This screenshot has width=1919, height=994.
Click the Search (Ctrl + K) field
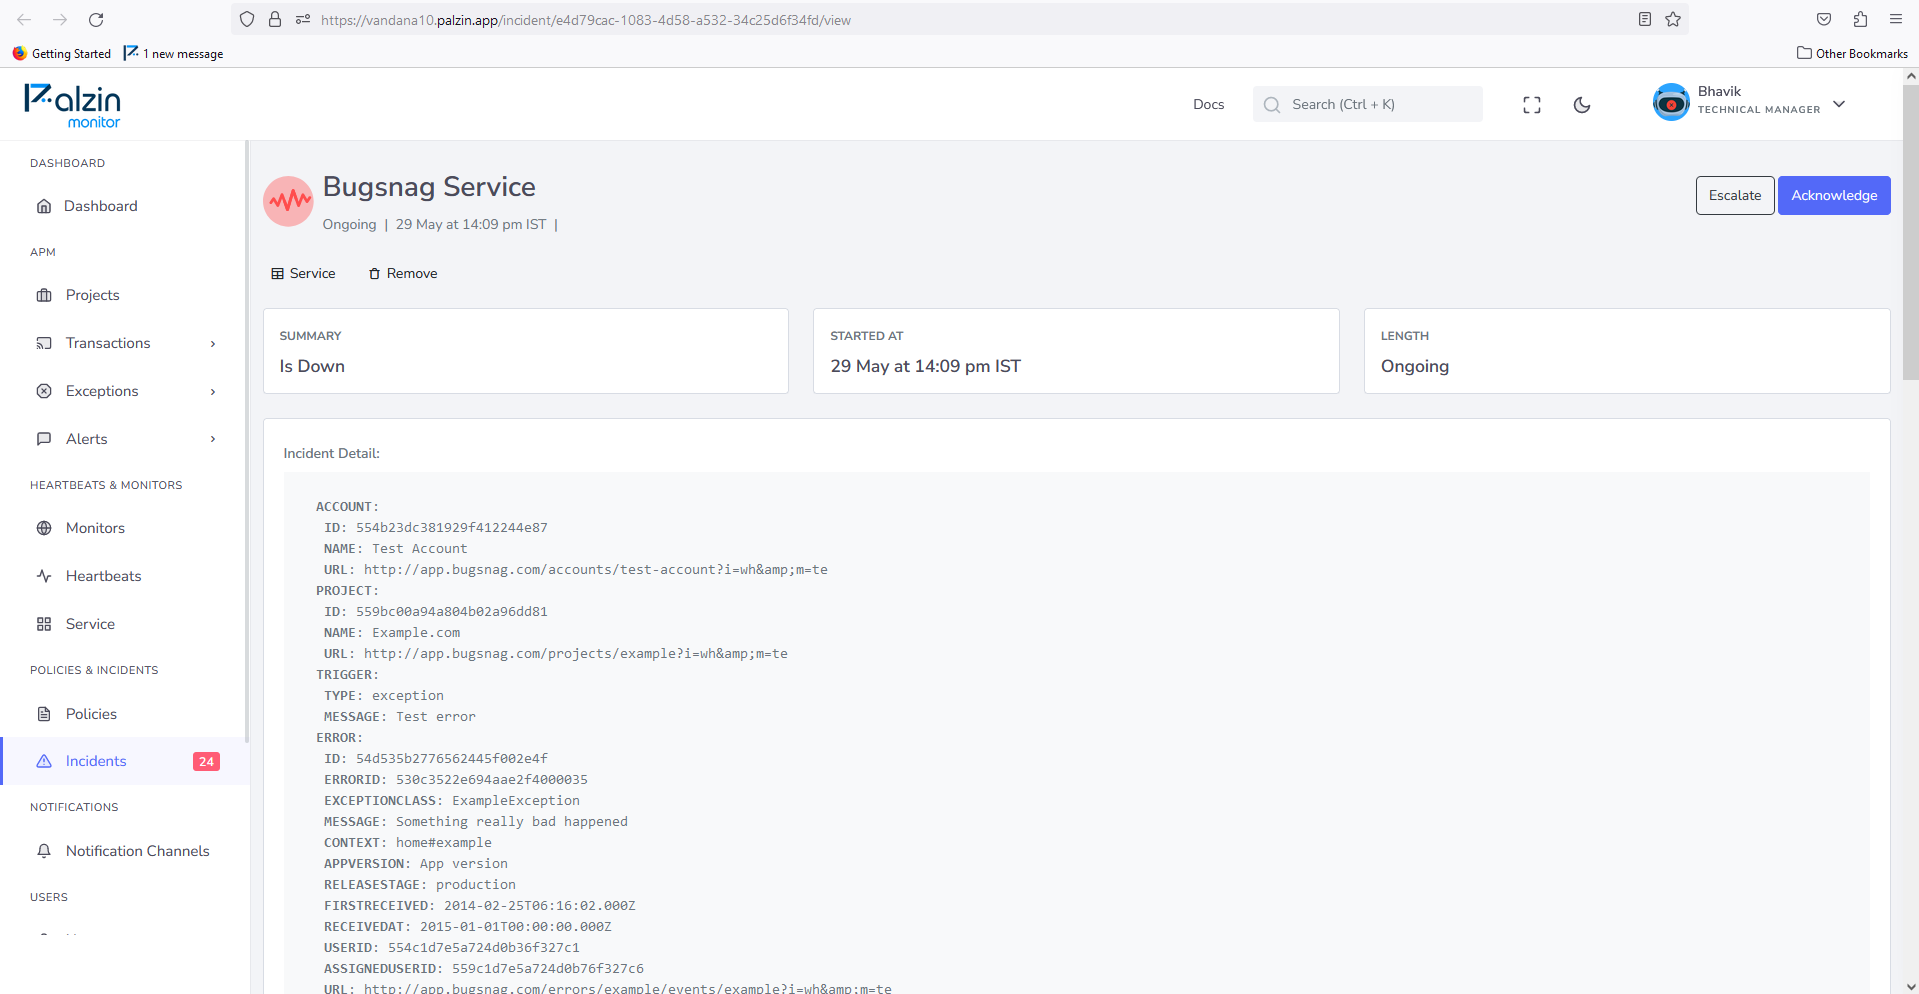point(1367,104)
